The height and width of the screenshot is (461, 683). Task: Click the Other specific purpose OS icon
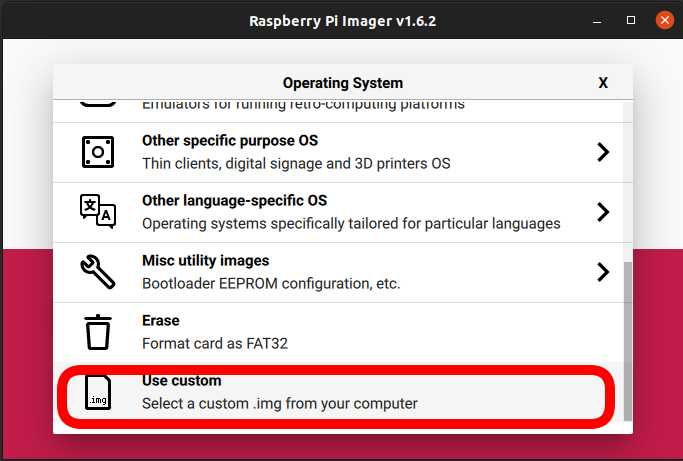(98, 152)
